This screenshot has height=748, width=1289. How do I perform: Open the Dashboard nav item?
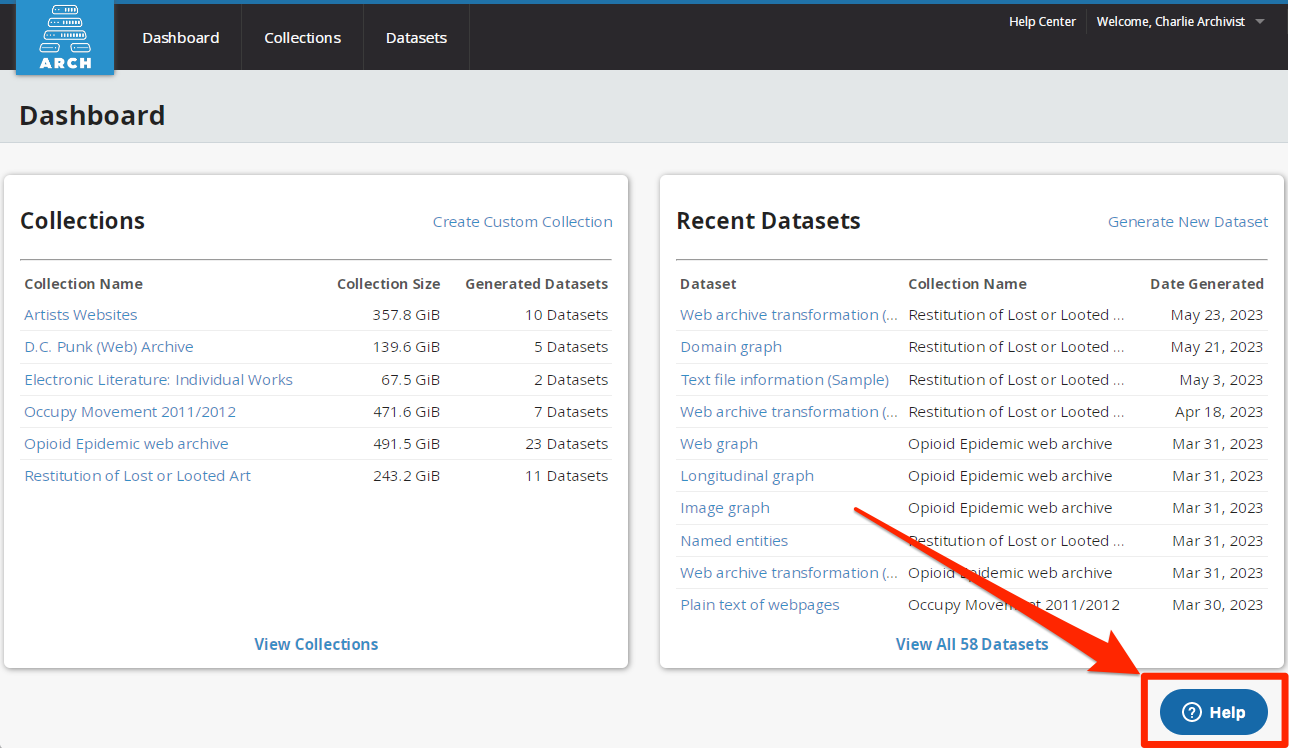pos(181,38)
